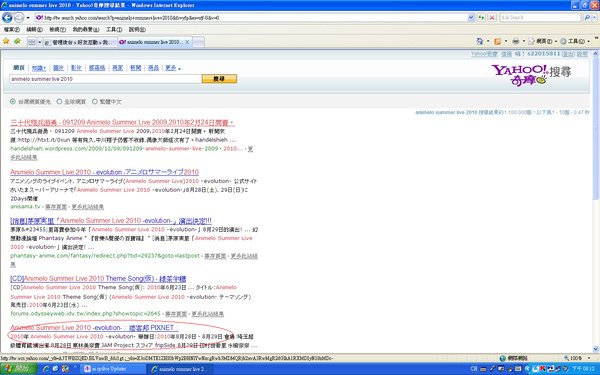Open the 我的最愛 (Favorites) menu
Screen dimensions: 600x375
point(86,29)
